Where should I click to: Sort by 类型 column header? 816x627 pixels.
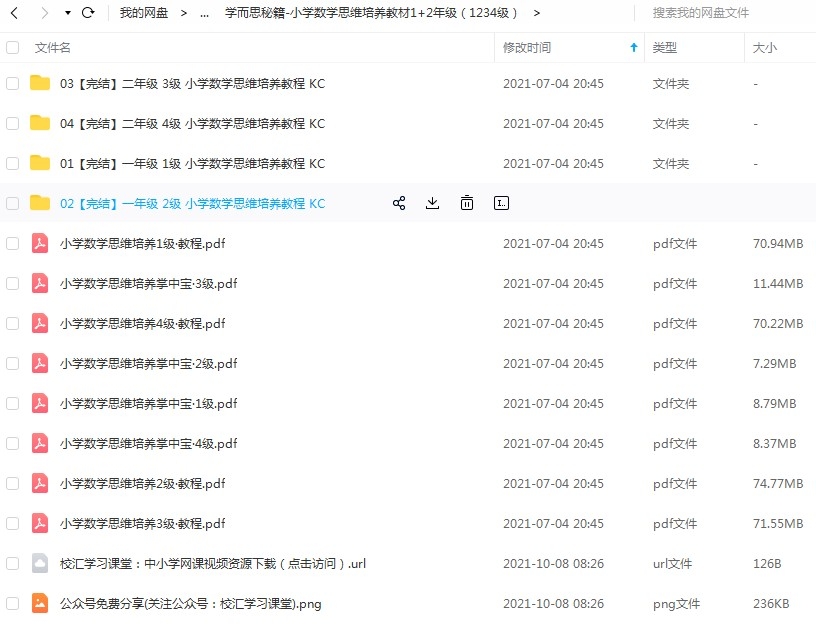pos(665,48)
